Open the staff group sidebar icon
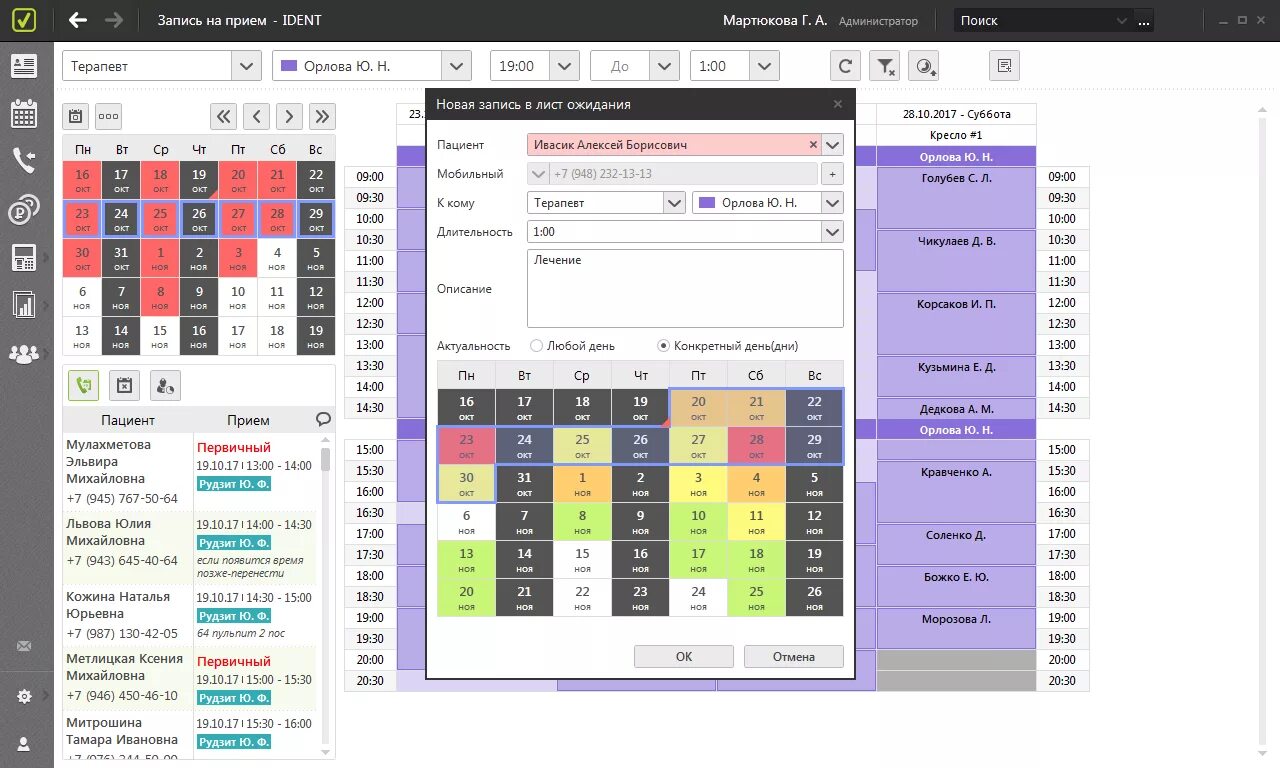The width and height of the screenshot is (1280, 768). [x=24, y=353]
